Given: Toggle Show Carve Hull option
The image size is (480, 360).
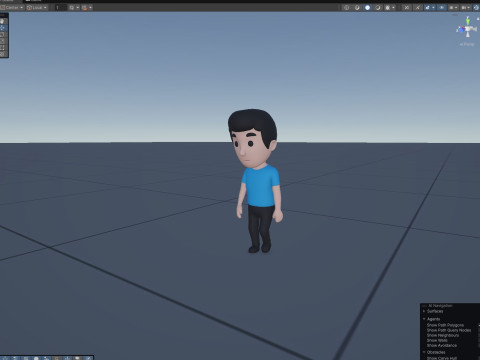Looking at the screenshot, I should tap(442, 358).
